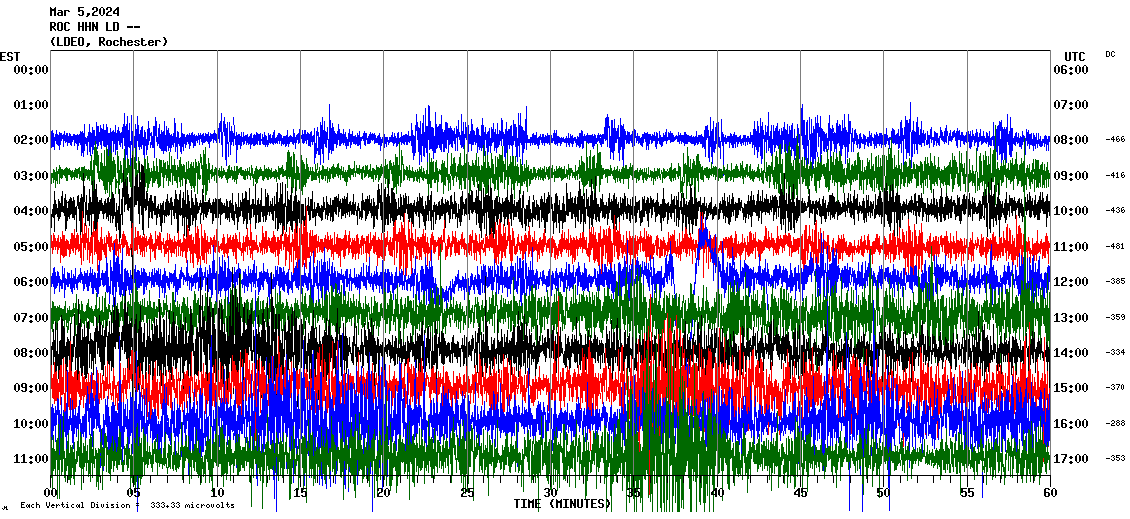The height and width of the screenshot is (519, 1130).
Task: Select the 05:00 EST row label
Action: pyautogui.click(x=31, y=246)
